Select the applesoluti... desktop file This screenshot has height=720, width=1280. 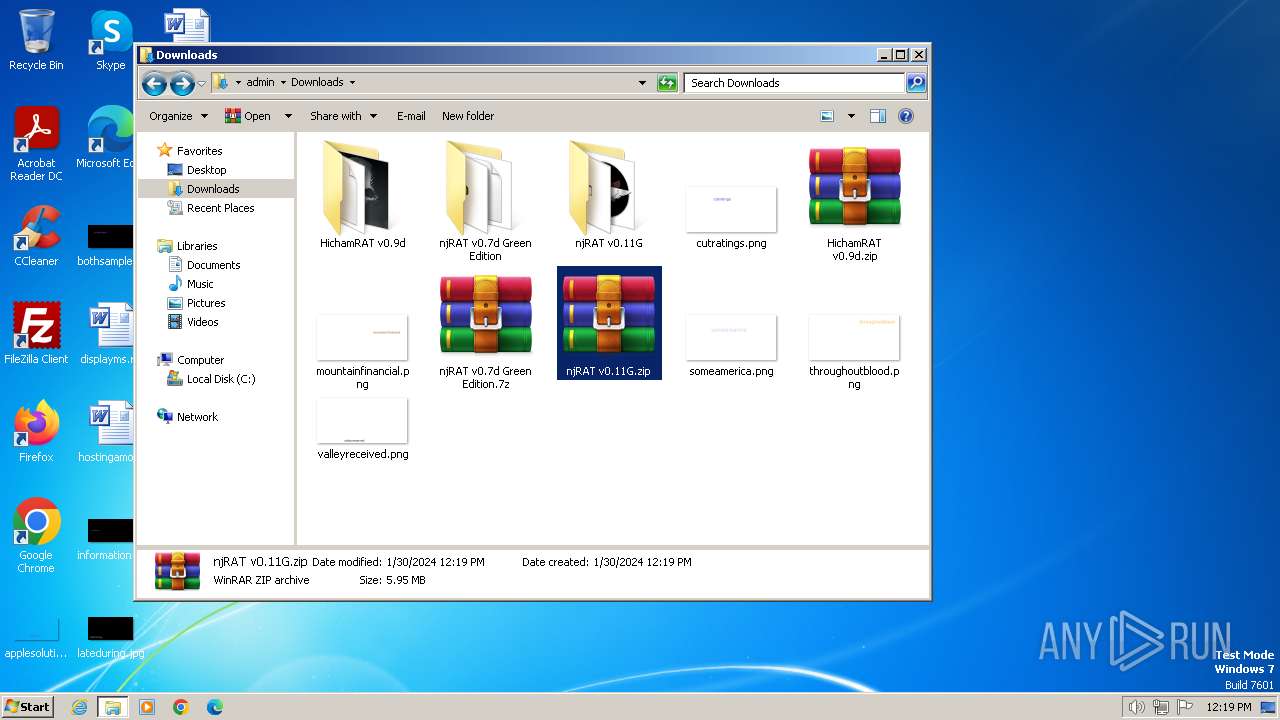point(36,640)
